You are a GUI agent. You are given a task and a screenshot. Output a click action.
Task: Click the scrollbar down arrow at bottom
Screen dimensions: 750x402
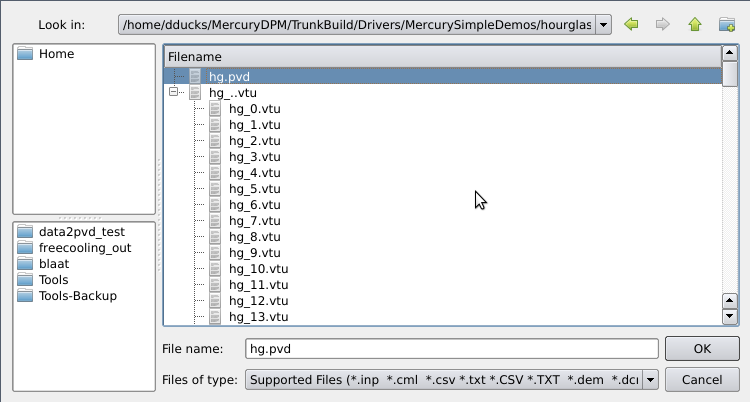(730, 316)
